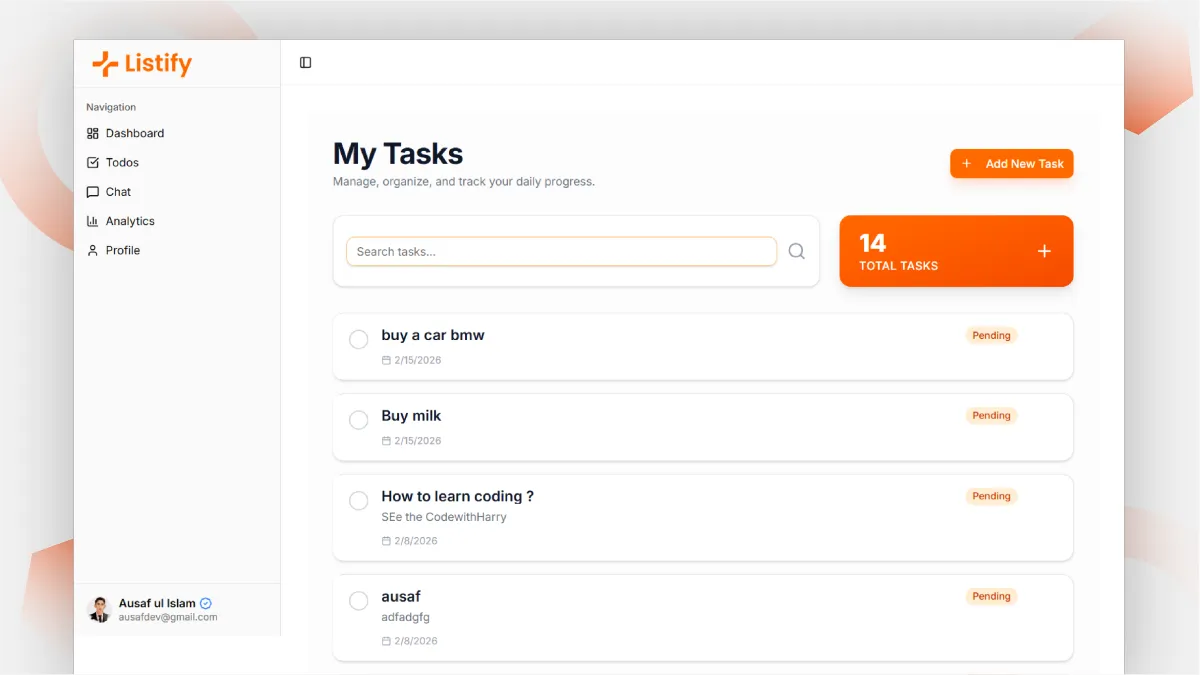Click the My Tasks heading
Viewport: 1200px width, 675px height.
398,154
